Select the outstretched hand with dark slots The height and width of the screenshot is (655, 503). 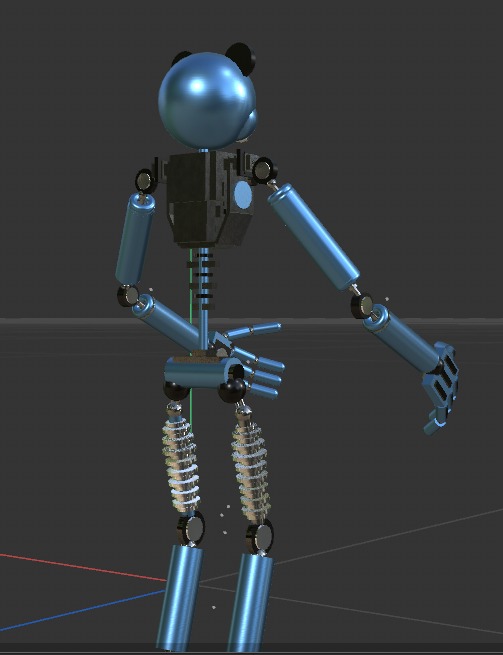coord(441,388)
